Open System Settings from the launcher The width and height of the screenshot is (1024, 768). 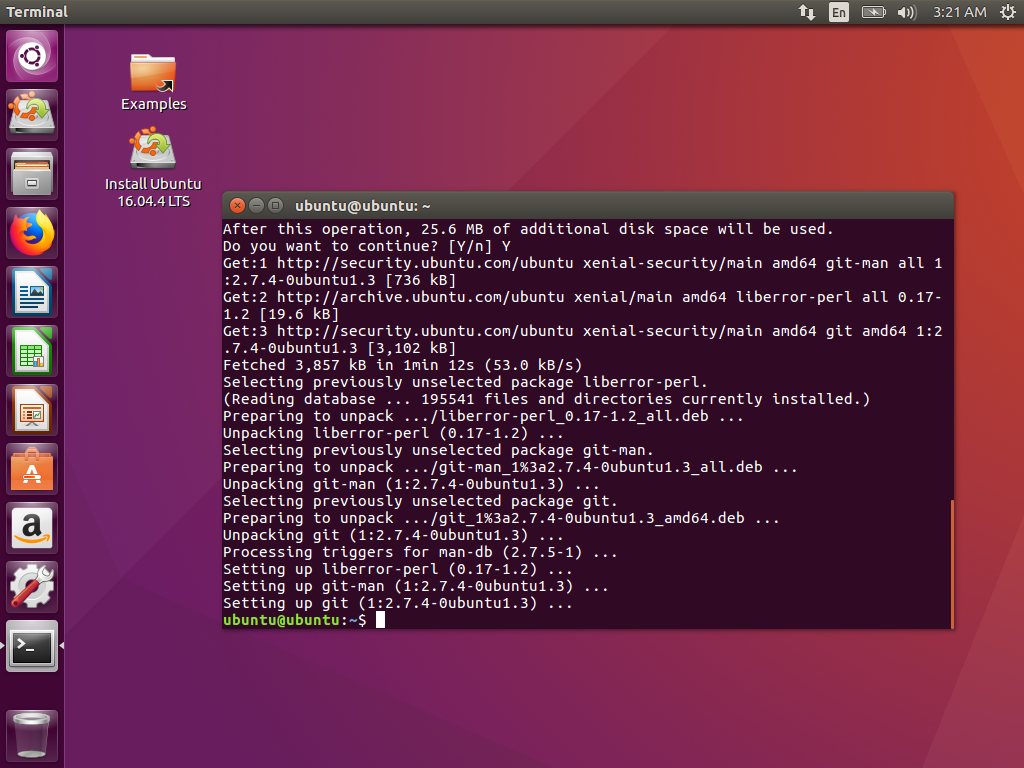pyautogui.click(x=31, y=587)
